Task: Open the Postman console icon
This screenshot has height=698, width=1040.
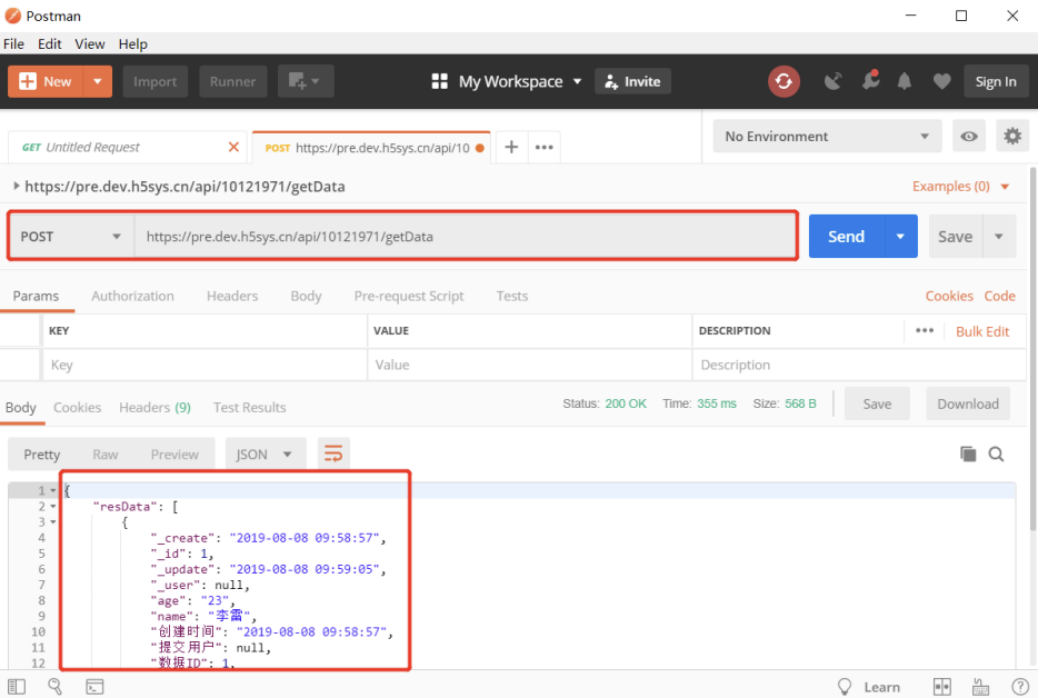Action: coord(95,687)
